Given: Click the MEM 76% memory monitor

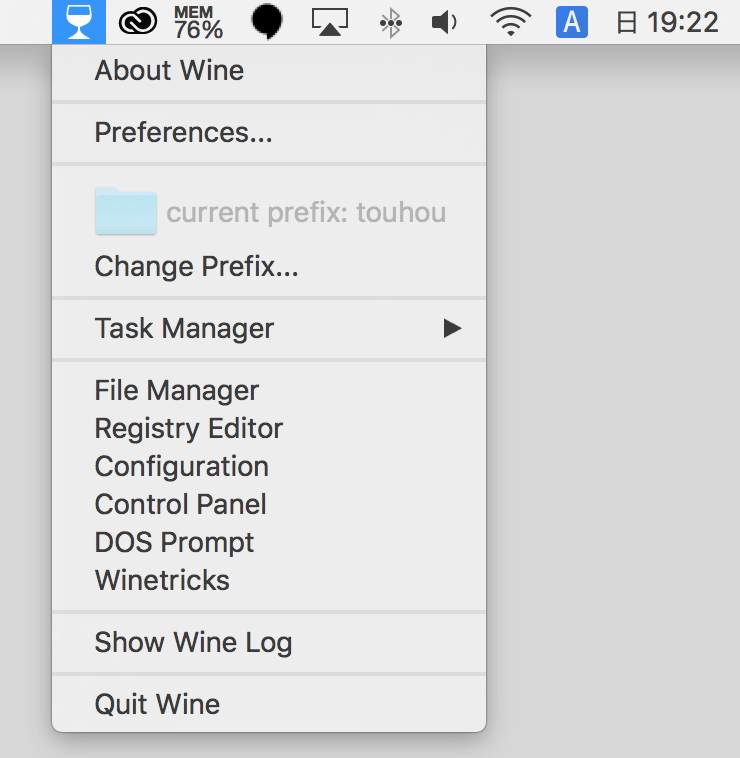Looking at the screenshot, I should coord(198,22).
